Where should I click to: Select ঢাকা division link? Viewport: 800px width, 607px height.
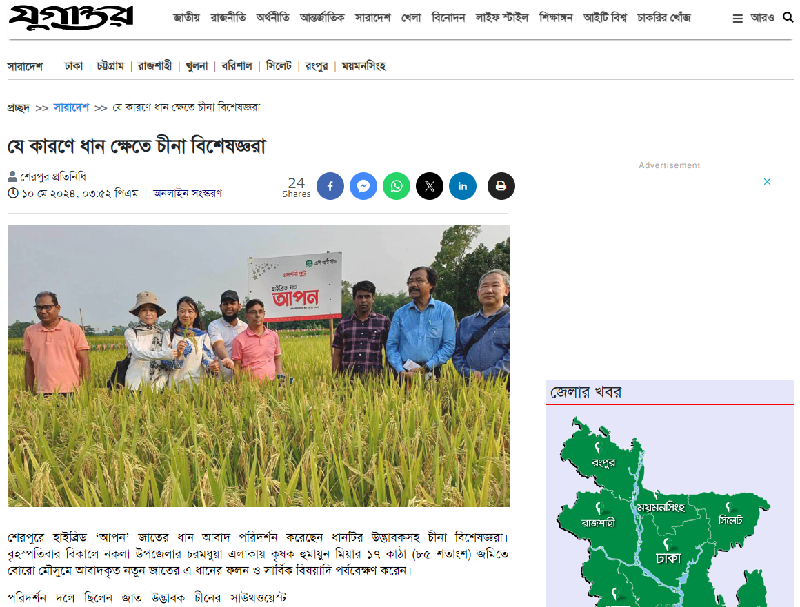pos(73,66)
